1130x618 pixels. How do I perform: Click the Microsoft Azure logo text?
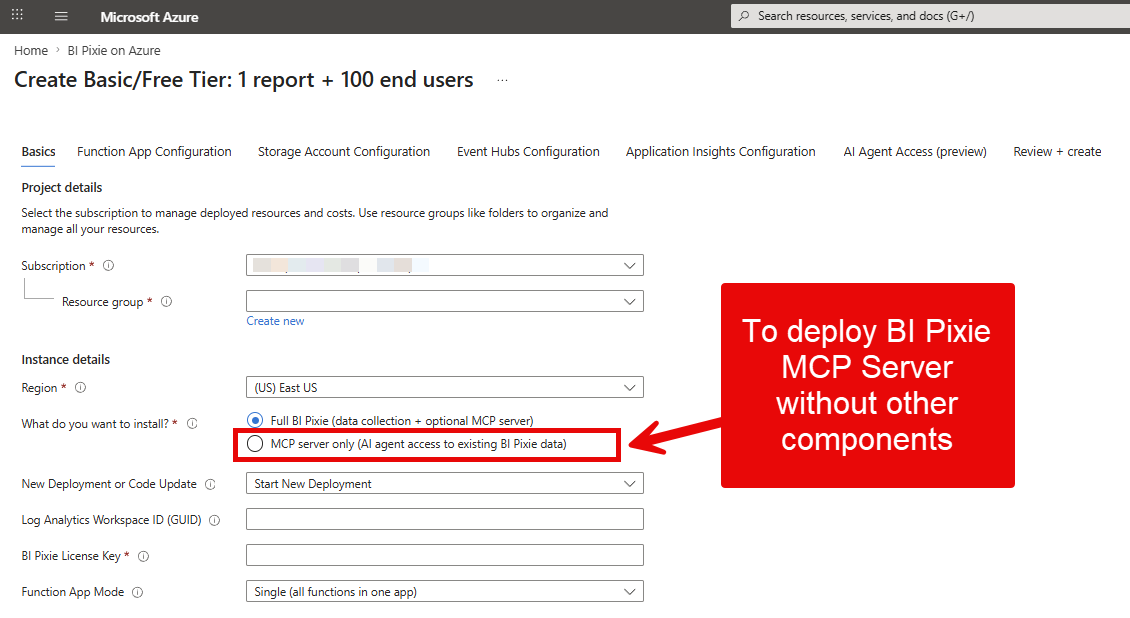click(x=149, y=17)
